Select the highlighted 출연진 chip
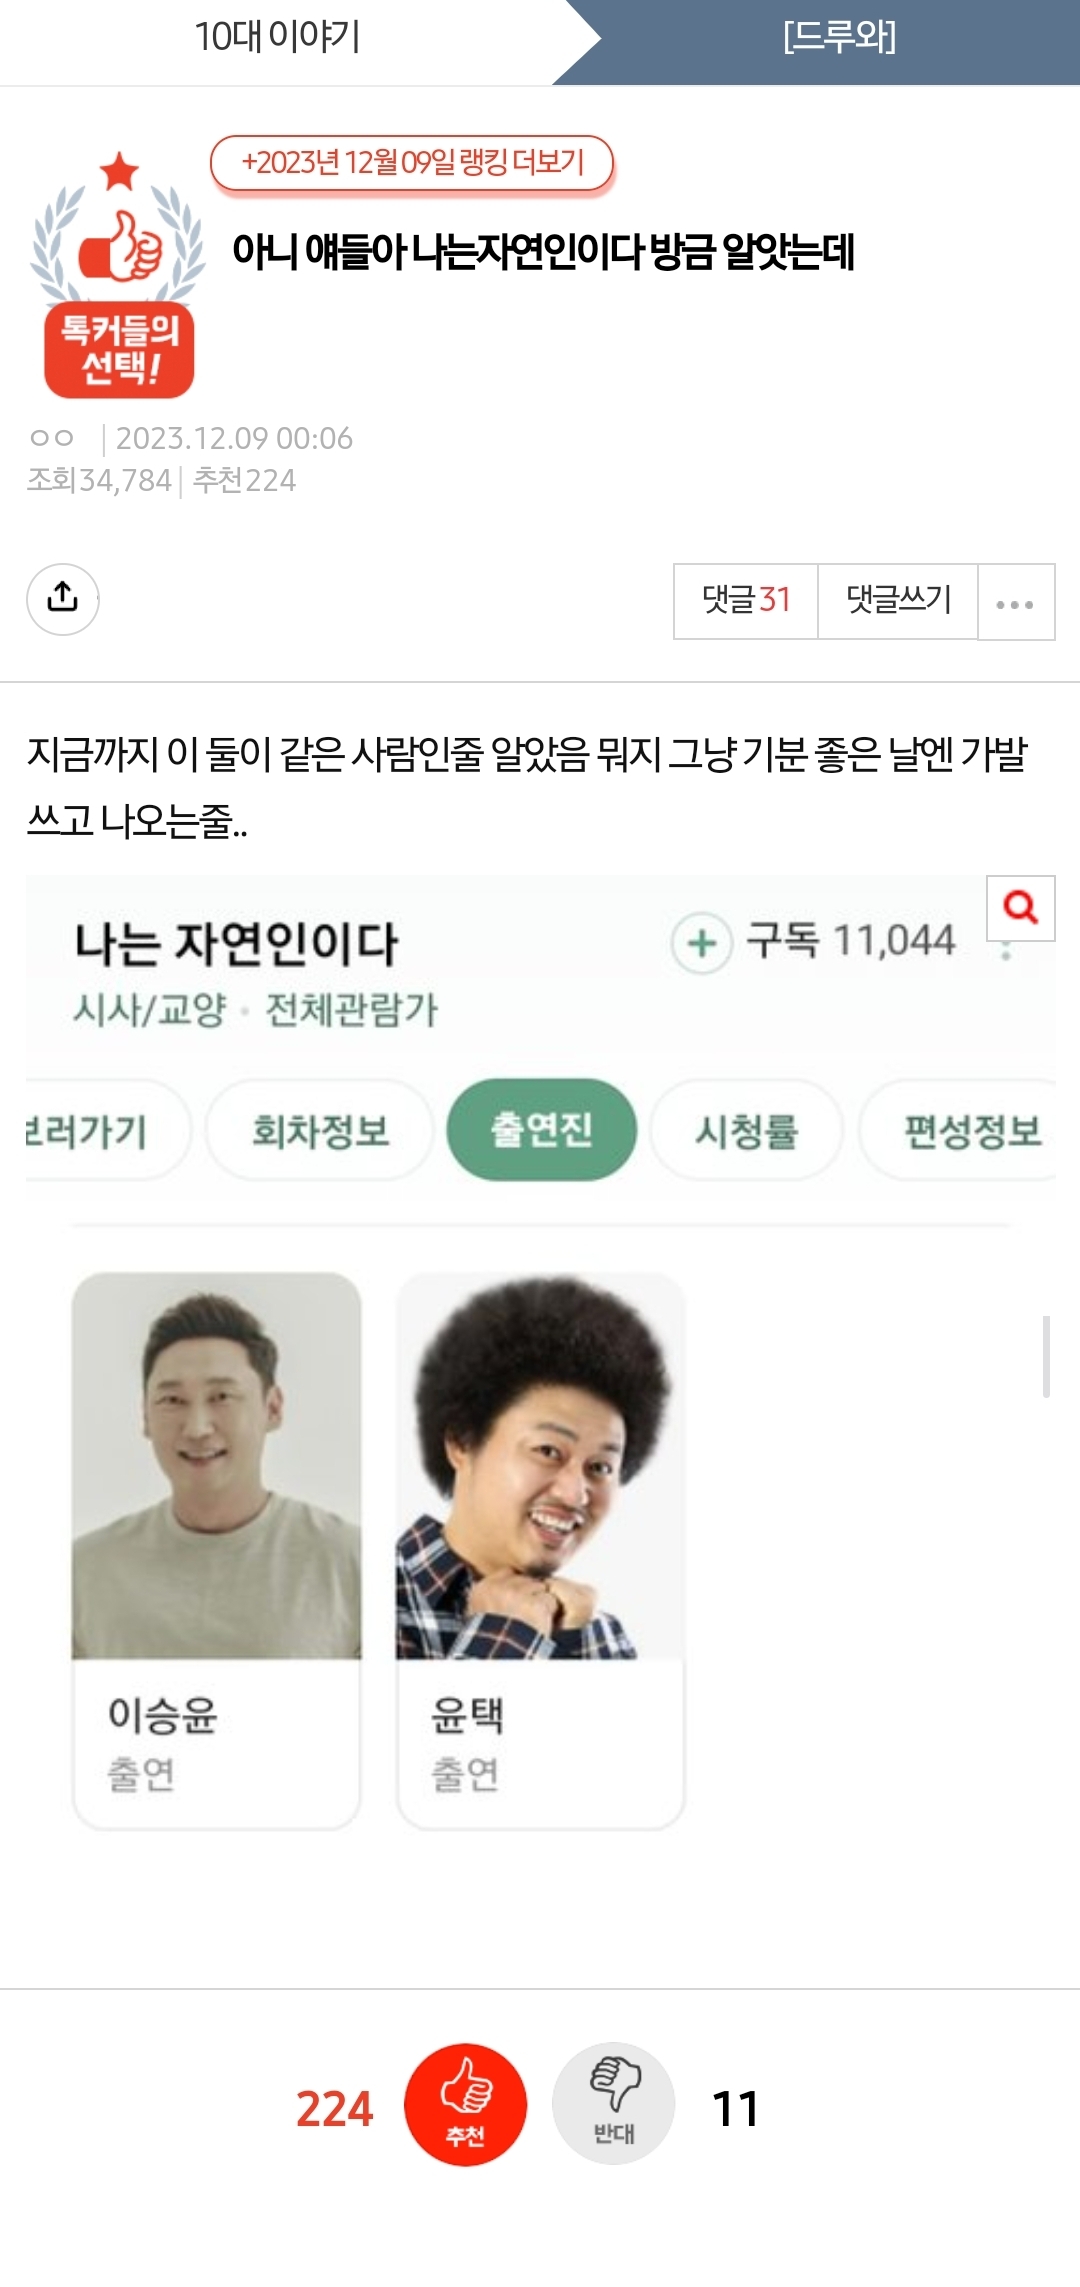The width and height of the screenshot is (1080, 2287). point(541,1130)
